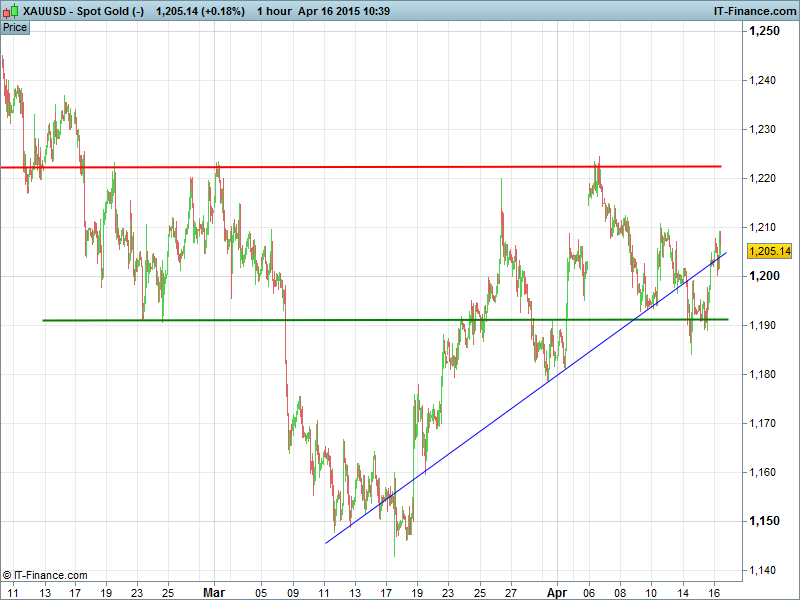
Task: Click the 1,170 price axis label
Action: coord(765,424)
